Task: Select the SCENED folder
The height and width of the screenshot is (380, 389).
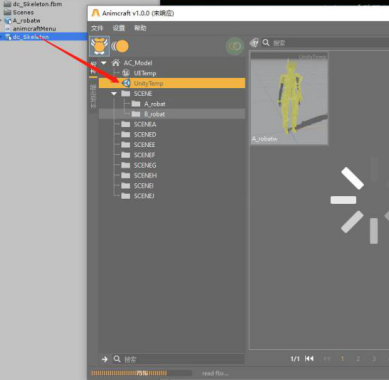Action: (145, 135)
